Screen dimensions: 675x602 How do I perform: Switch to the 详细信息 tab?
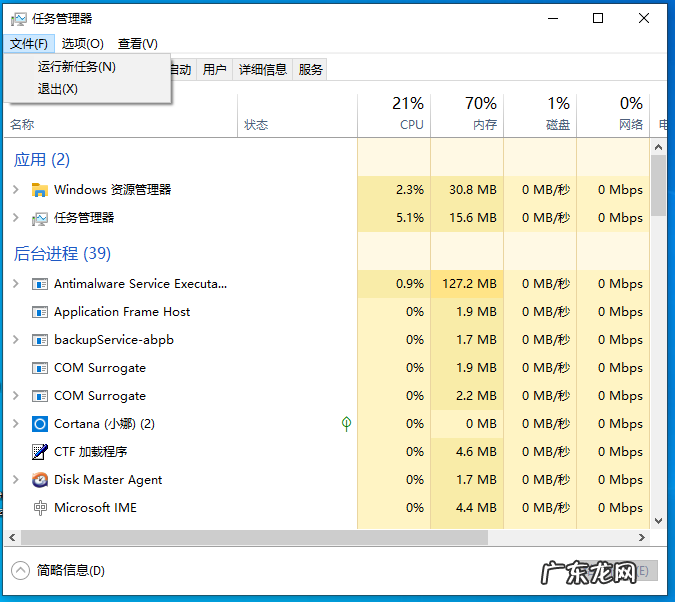(263, 70)
